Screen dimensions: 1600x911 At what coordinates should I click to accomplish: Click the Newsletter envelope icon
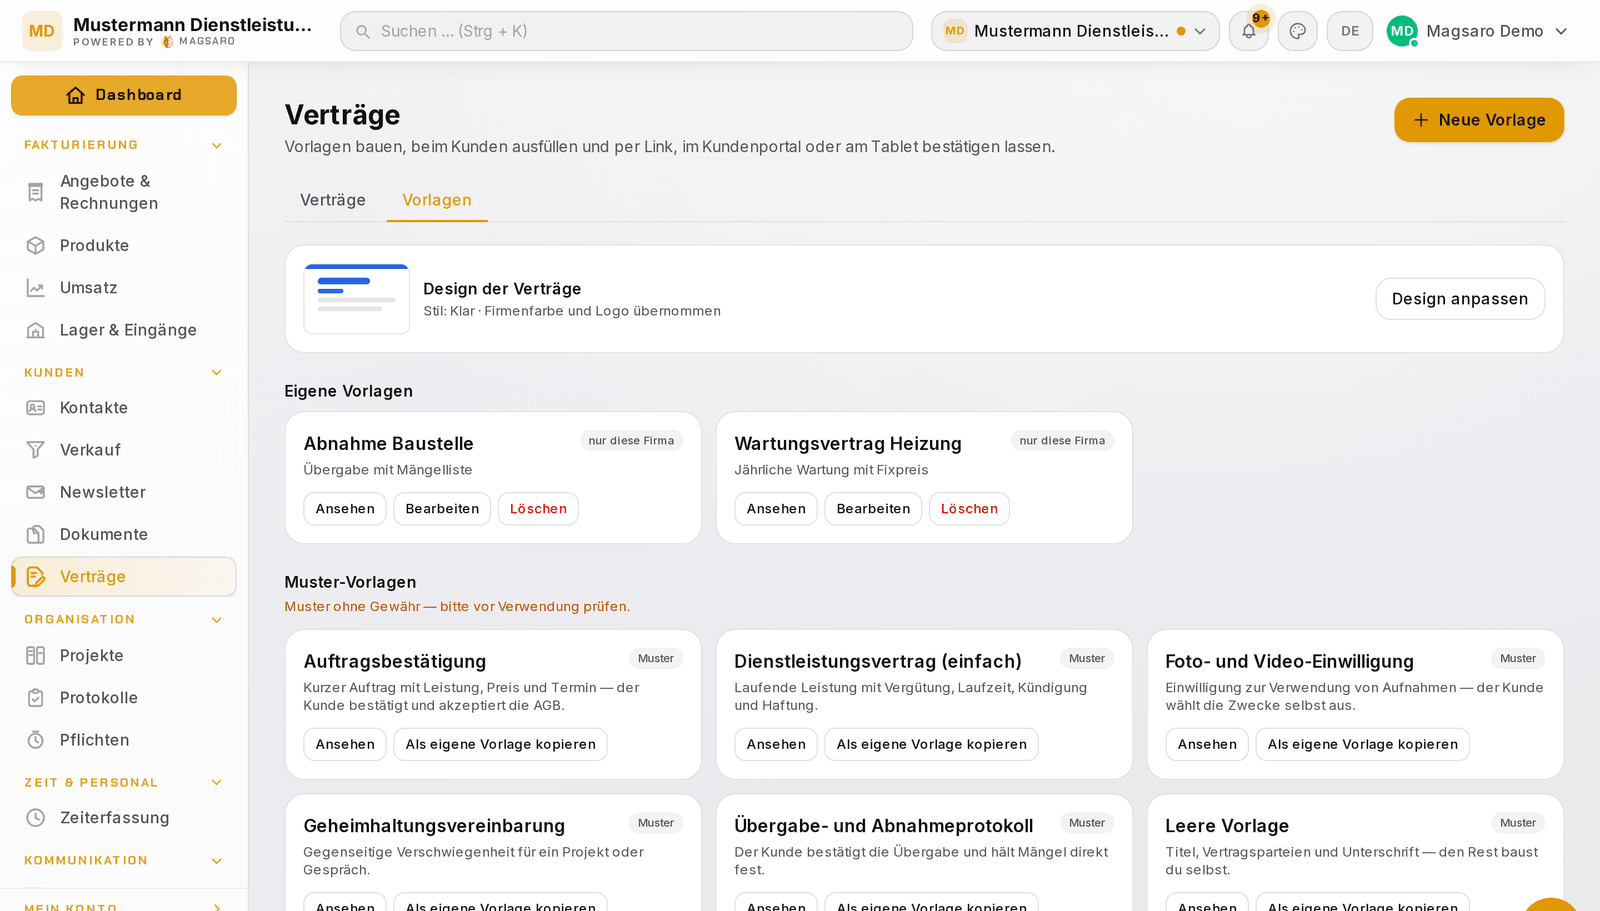point(36,492)
